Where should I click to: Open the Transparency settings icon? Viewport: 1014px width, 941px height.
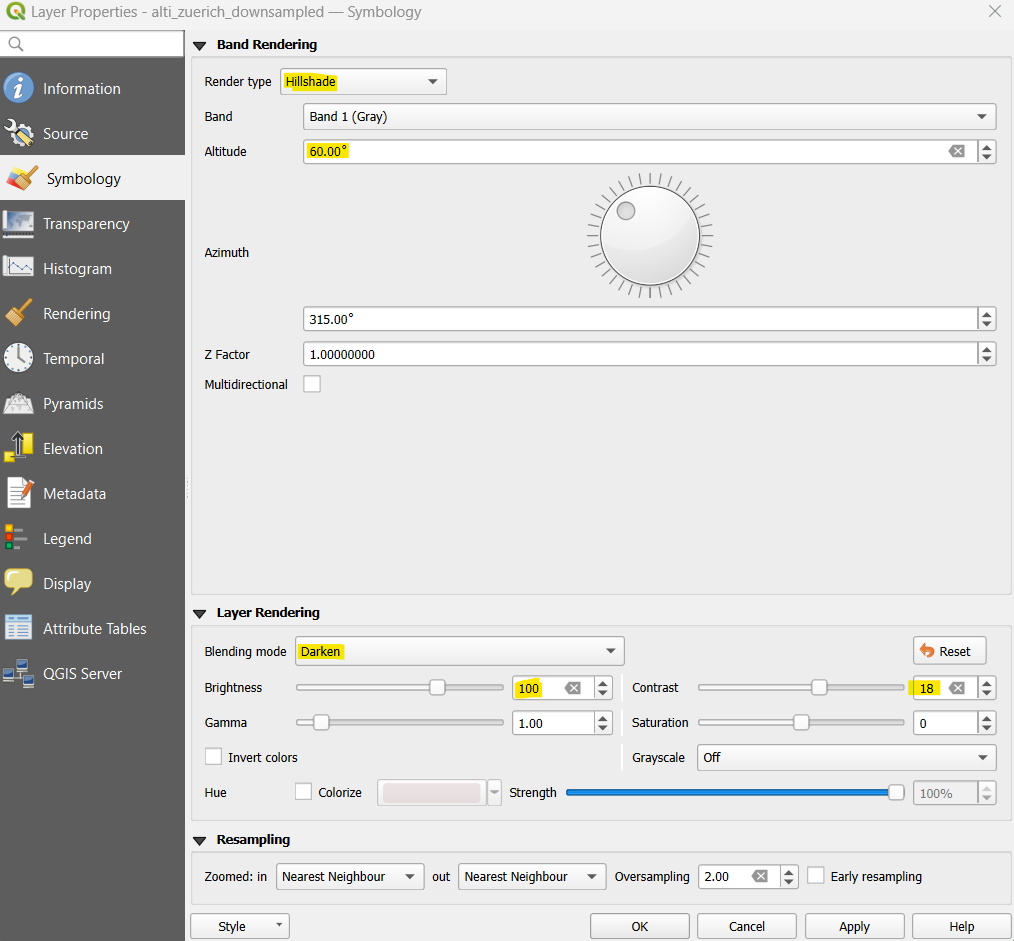pos(19,223)
